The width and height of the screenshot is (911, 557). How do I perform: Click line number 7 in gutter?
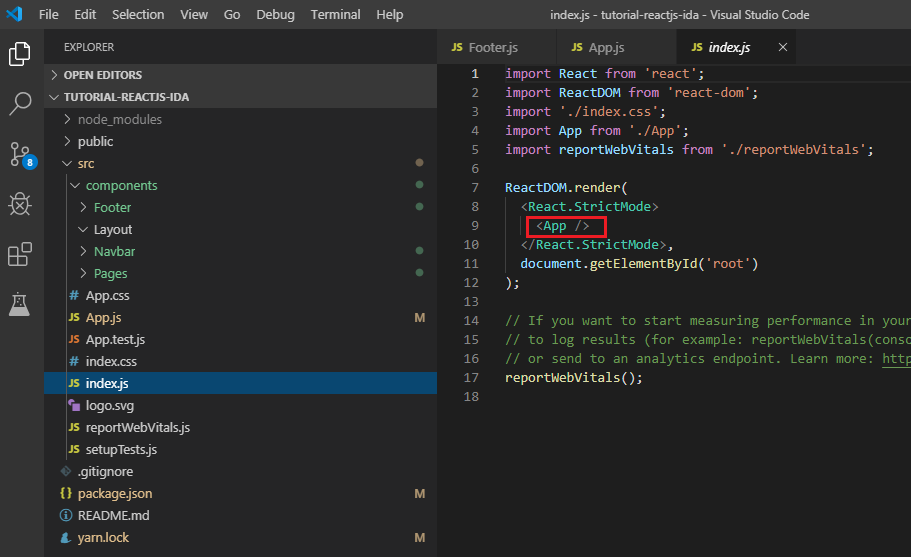pos(475,188)
